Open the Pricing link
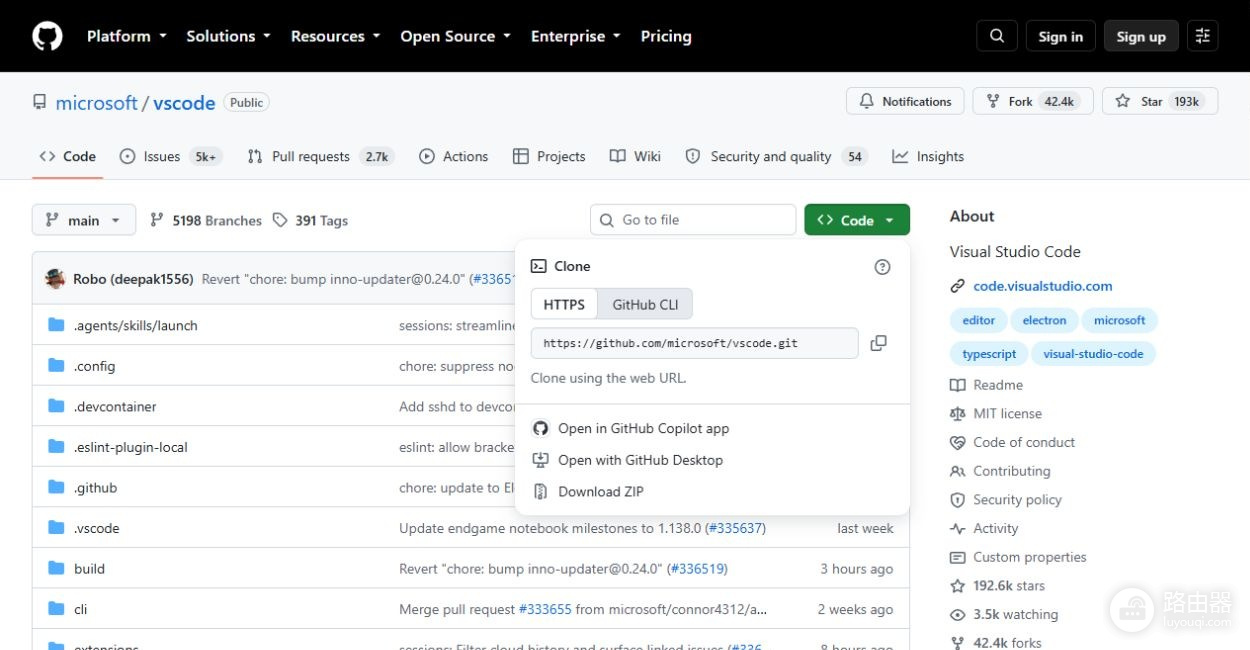The image size is (1250, 650). click(x=666, y=36)
